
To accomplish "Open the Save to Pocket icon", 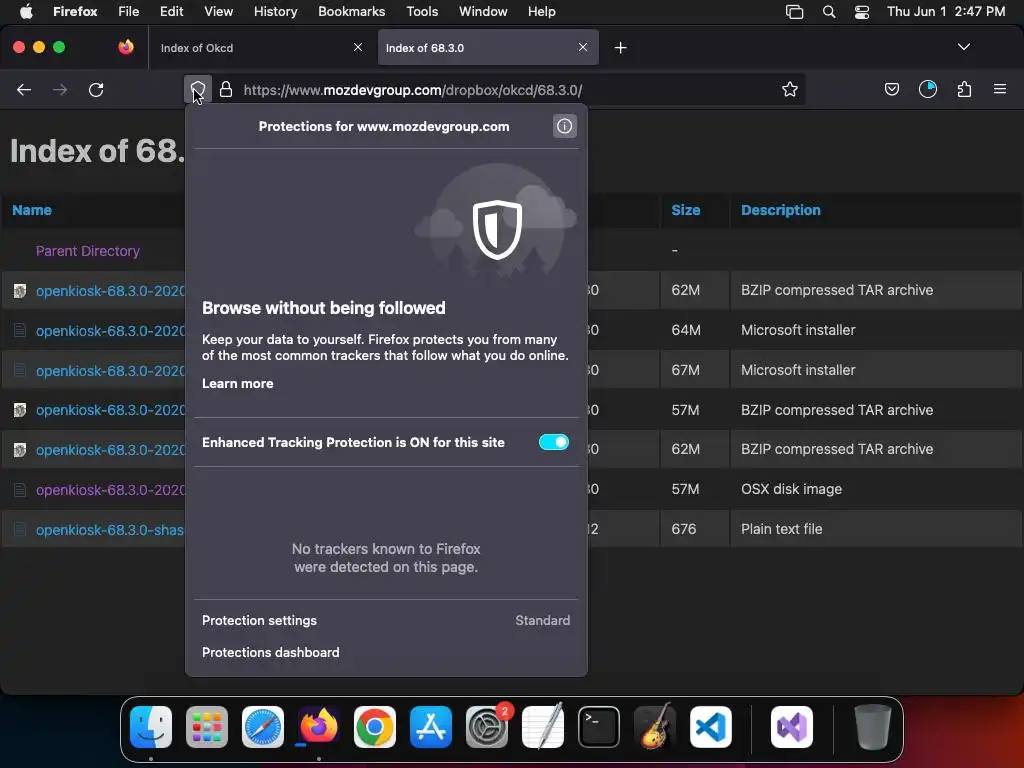I will [x=891, y=89].
